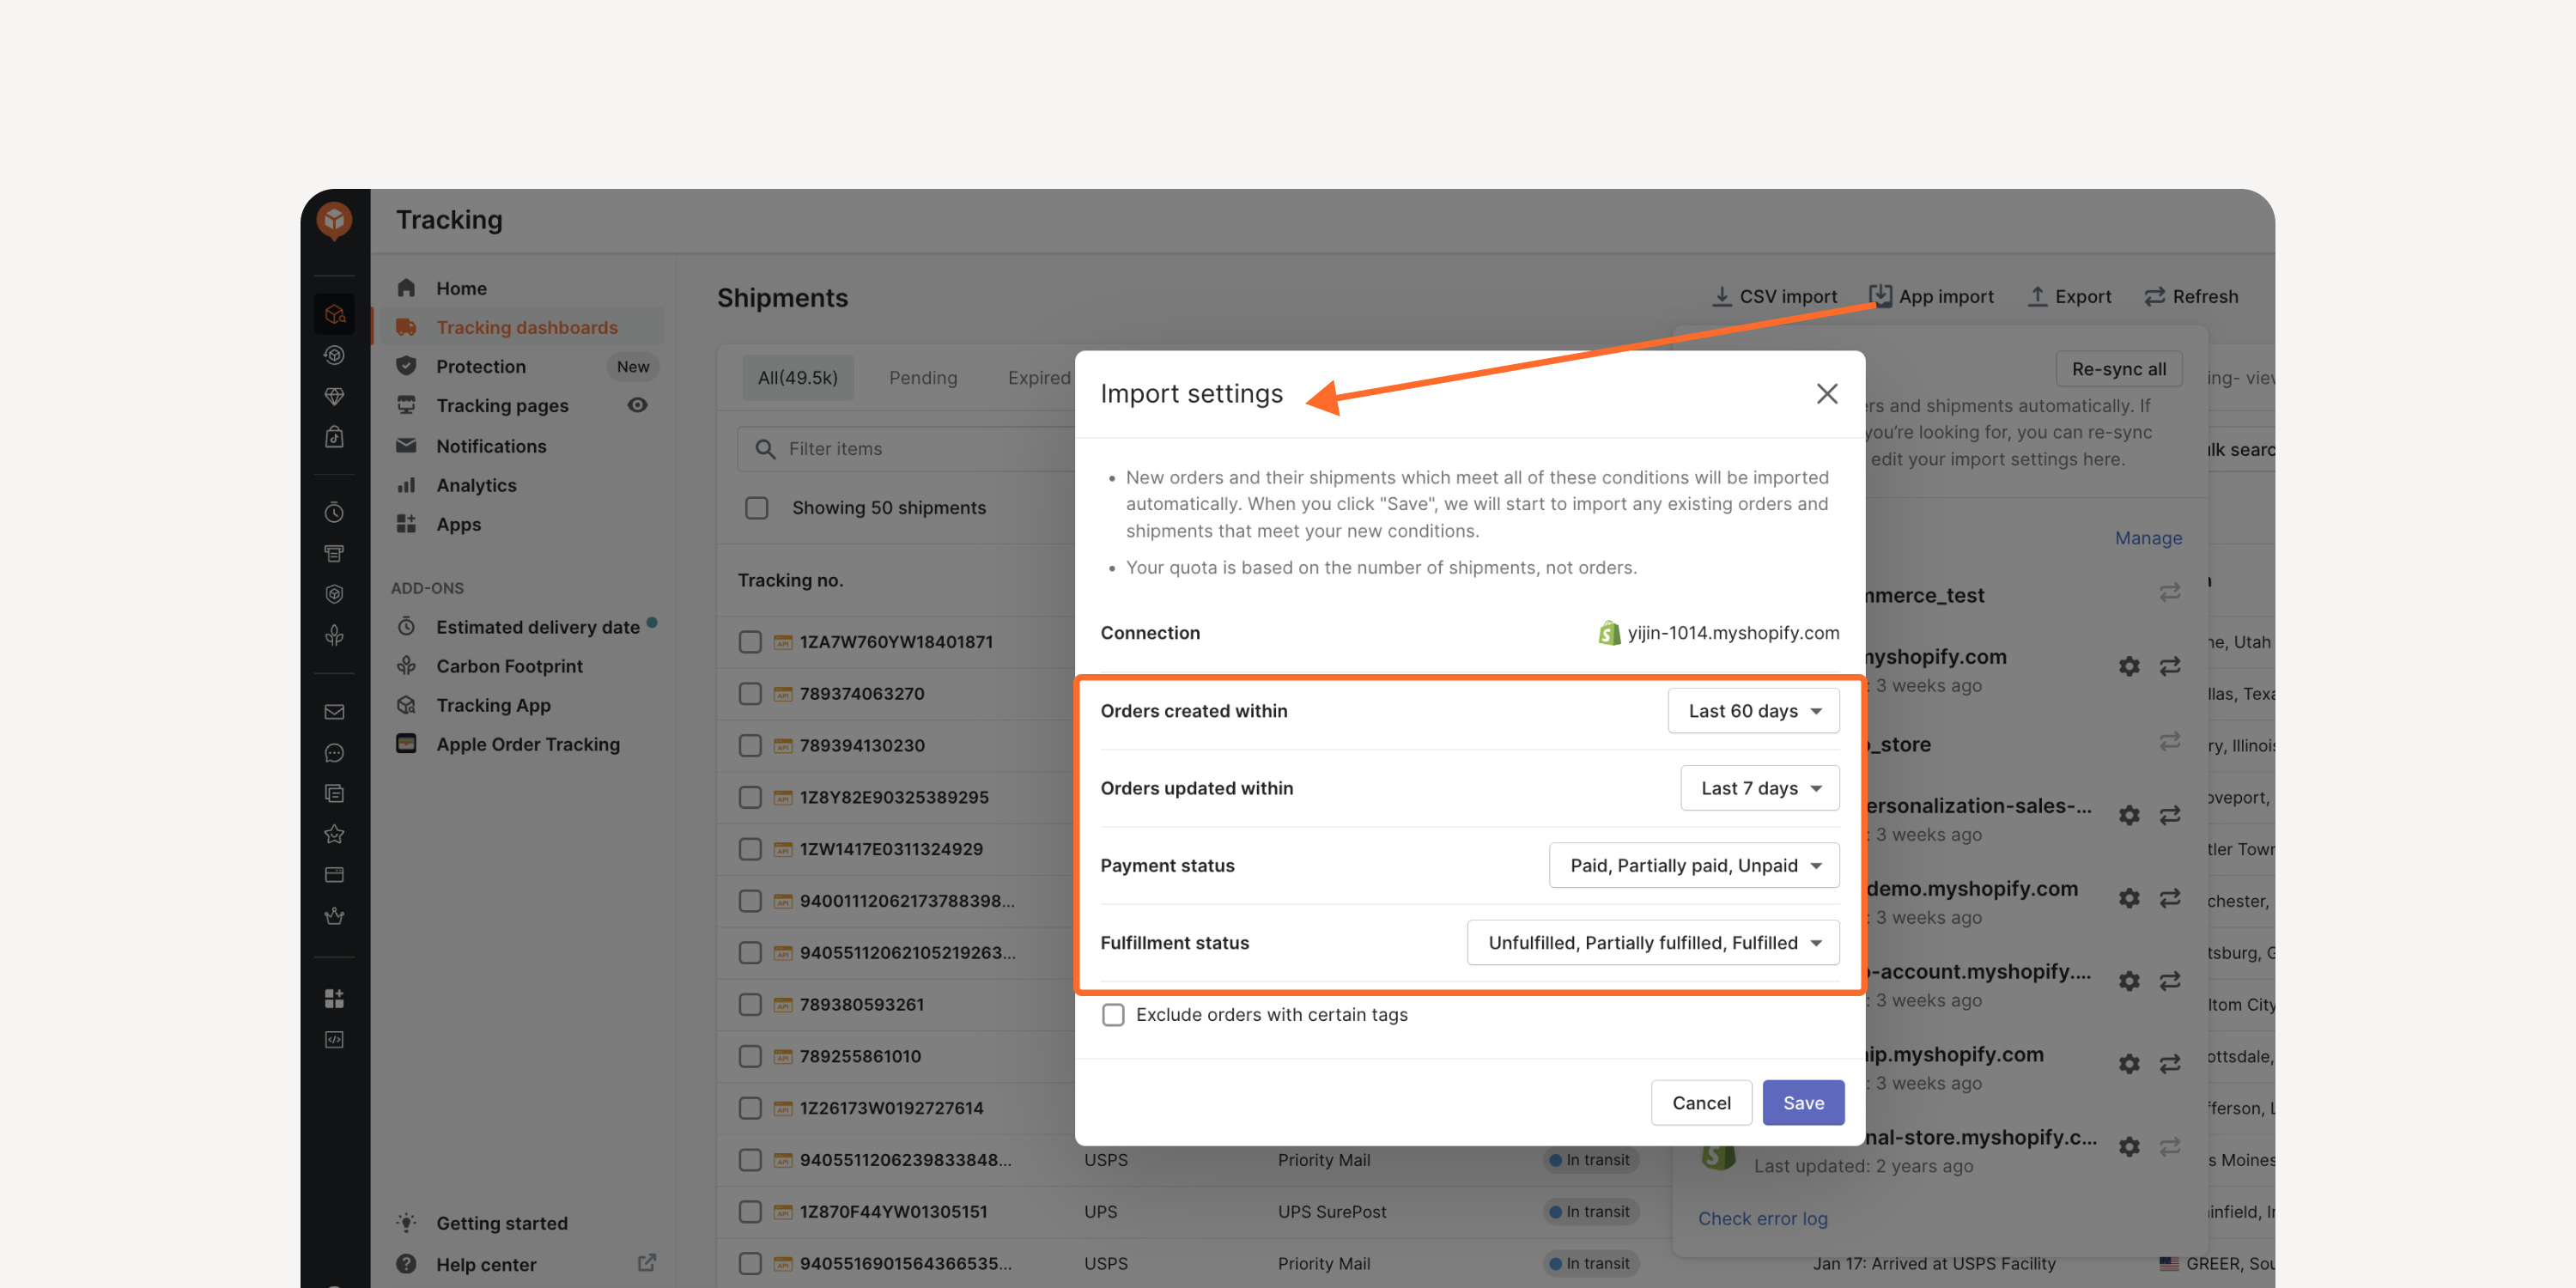The width and height of the screenshot is (2576, 1288).
Task: Toggle the Tracking pages eye visibility icon
Action: 637,405
